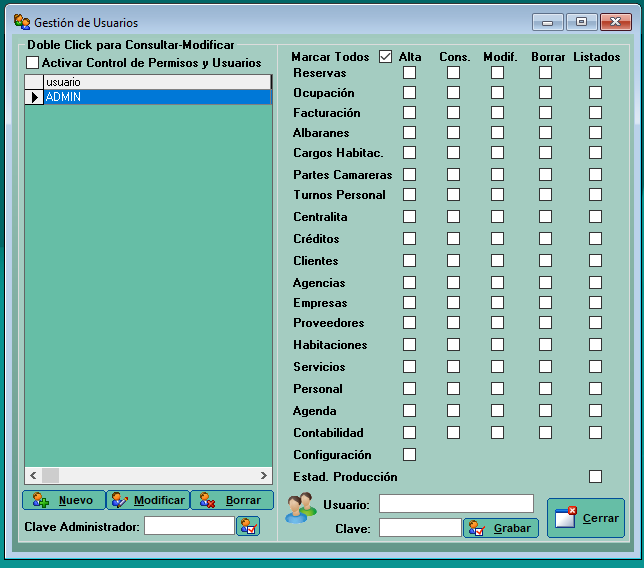Check Listados permission for Facturación
644x568 pixels.
point(595,113)
